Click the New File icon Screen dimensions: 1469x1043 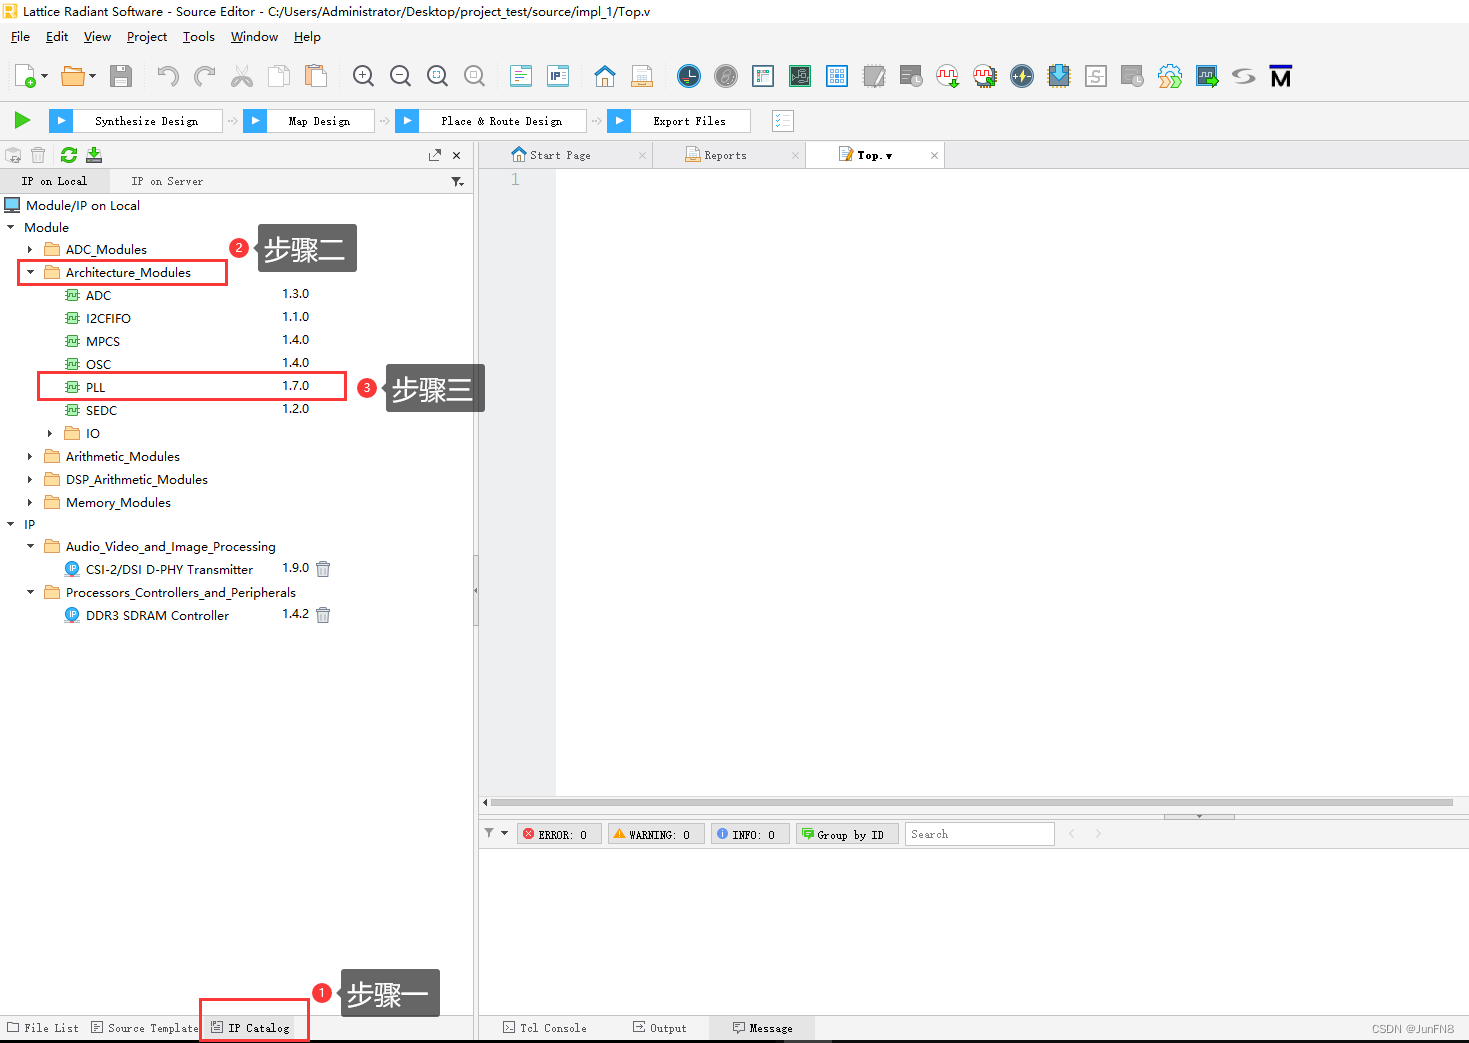[25, 76]
